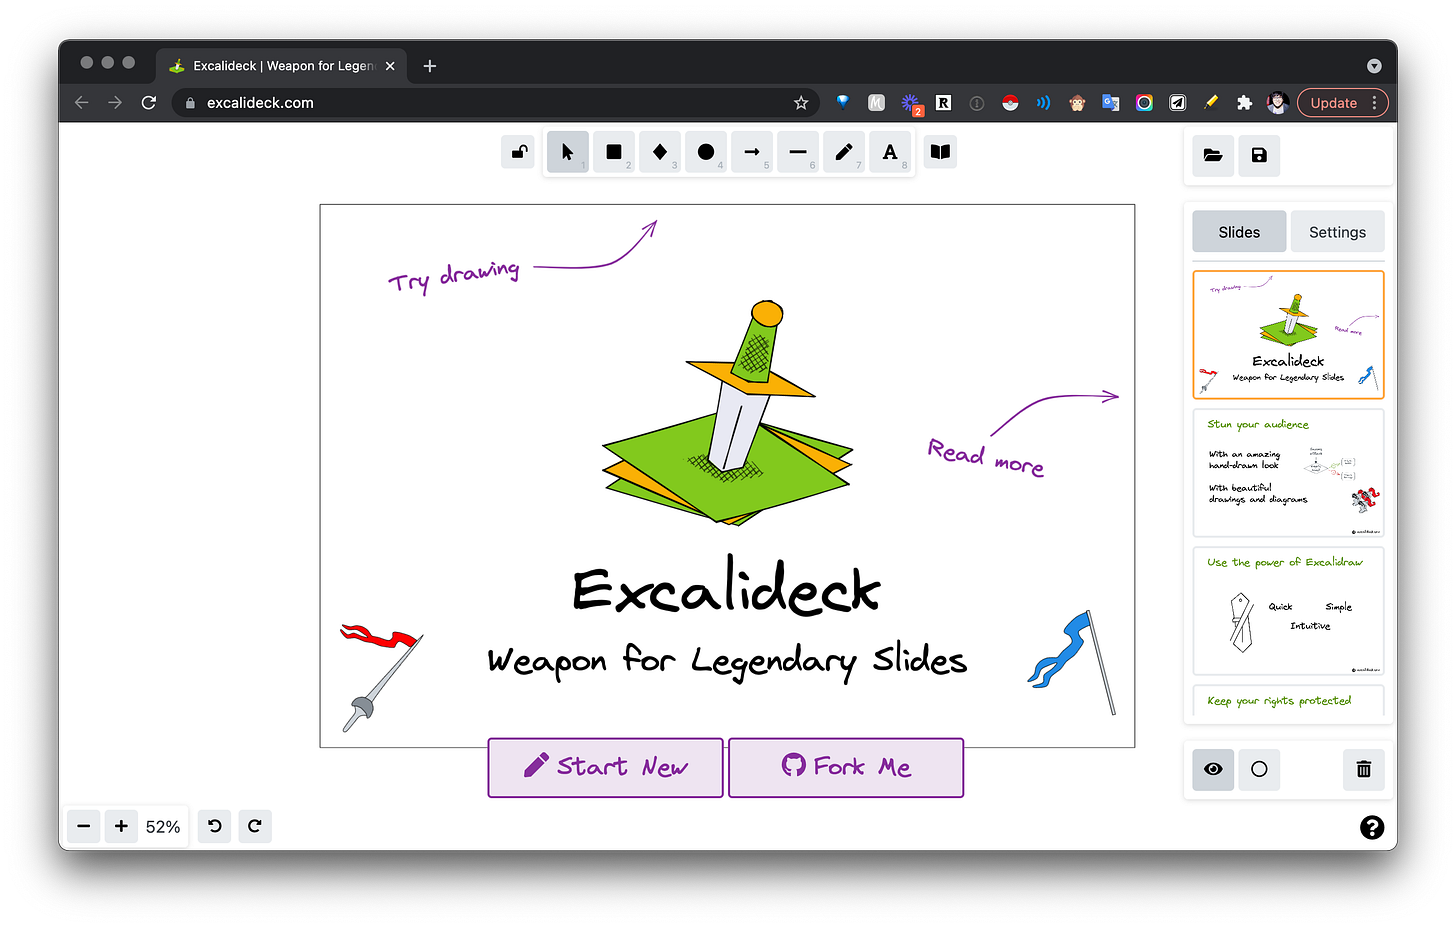The image size is (1456, 928).
Task: Click the R extension icon in toolbar
Action: tap(943, 102)
